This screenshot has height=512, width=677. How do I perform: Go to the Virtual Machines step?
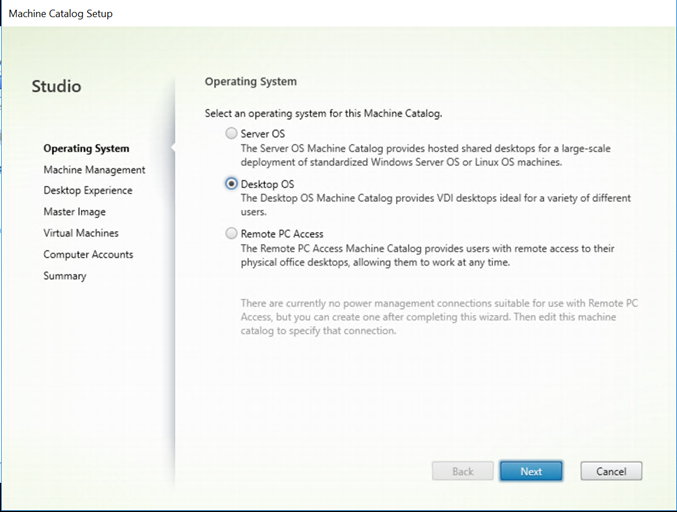[x=81, y=233]
